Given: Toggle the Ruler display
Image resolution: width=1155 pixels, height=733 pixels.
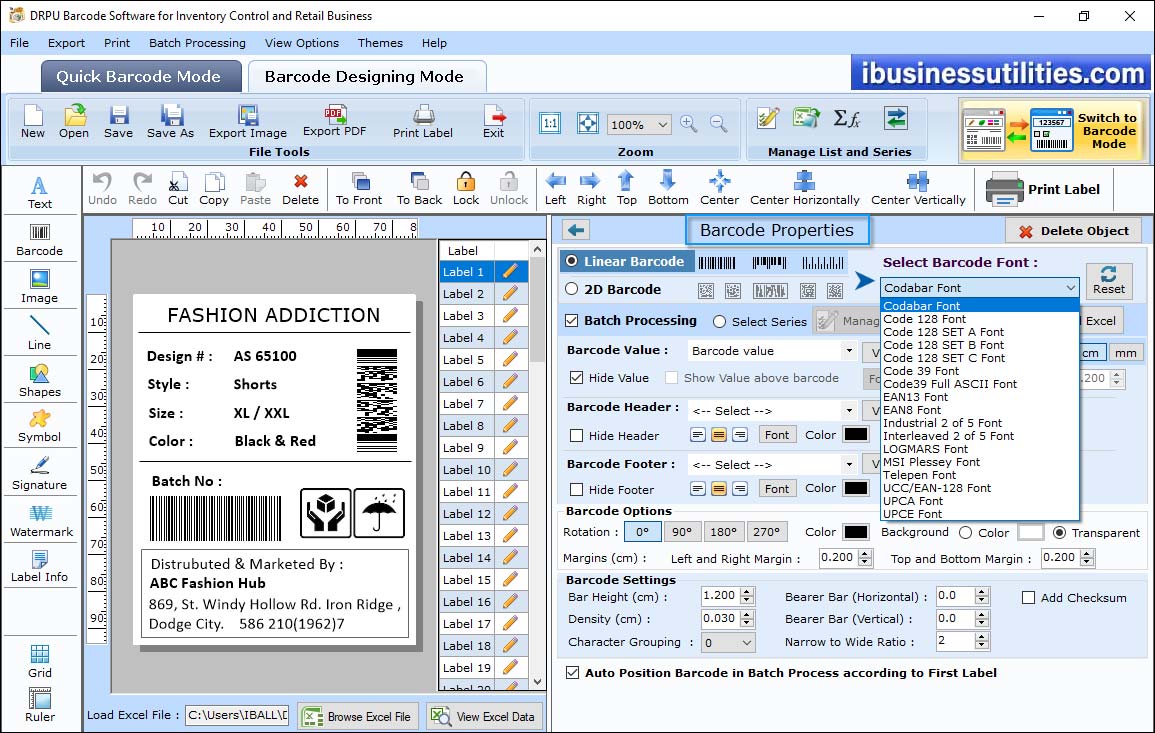Looking at the screenshot, I should [40, 705].
